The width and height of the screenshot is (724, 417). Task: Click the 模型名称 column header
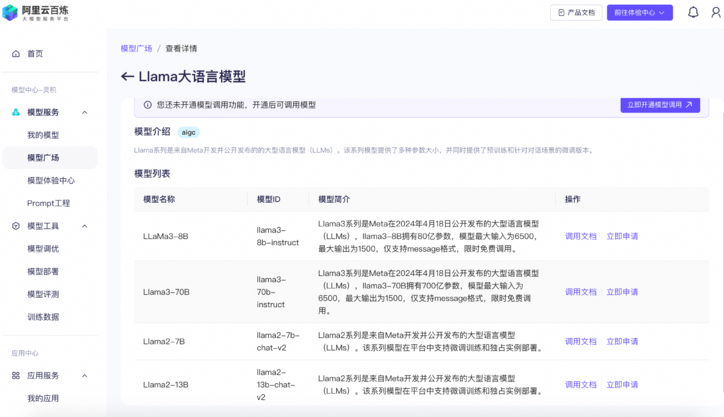[x=159, y=199]
